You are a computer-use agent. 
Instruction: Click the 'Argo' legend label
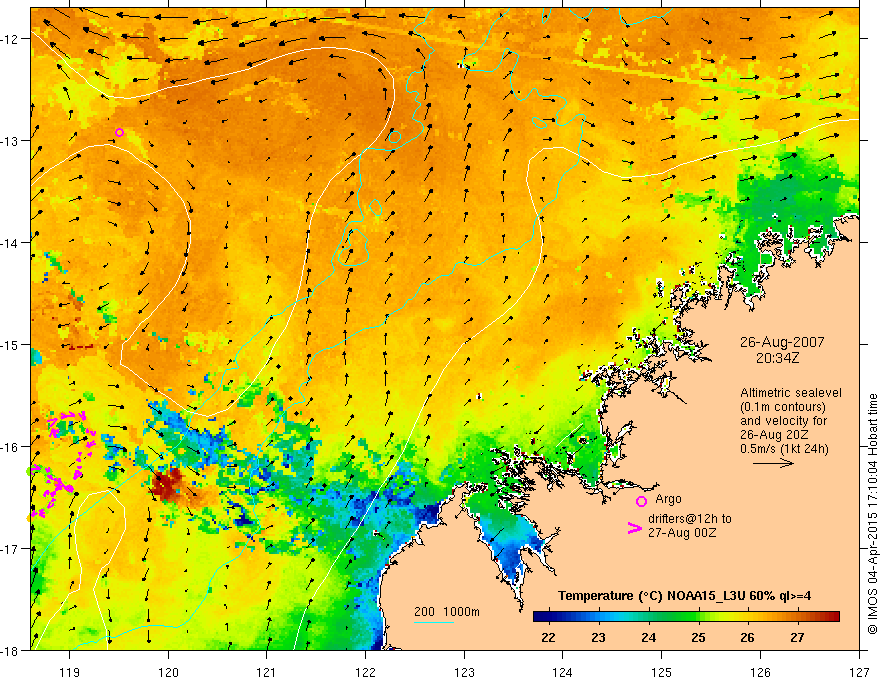pos(668,499)
